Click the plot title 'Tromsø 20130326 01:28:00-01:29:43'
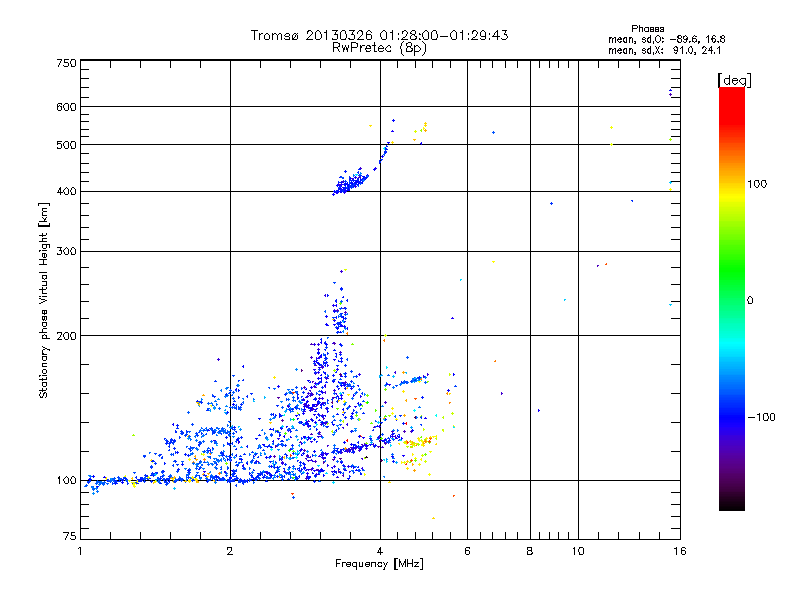This screenshot has width=800, height=600. [379, 35]
